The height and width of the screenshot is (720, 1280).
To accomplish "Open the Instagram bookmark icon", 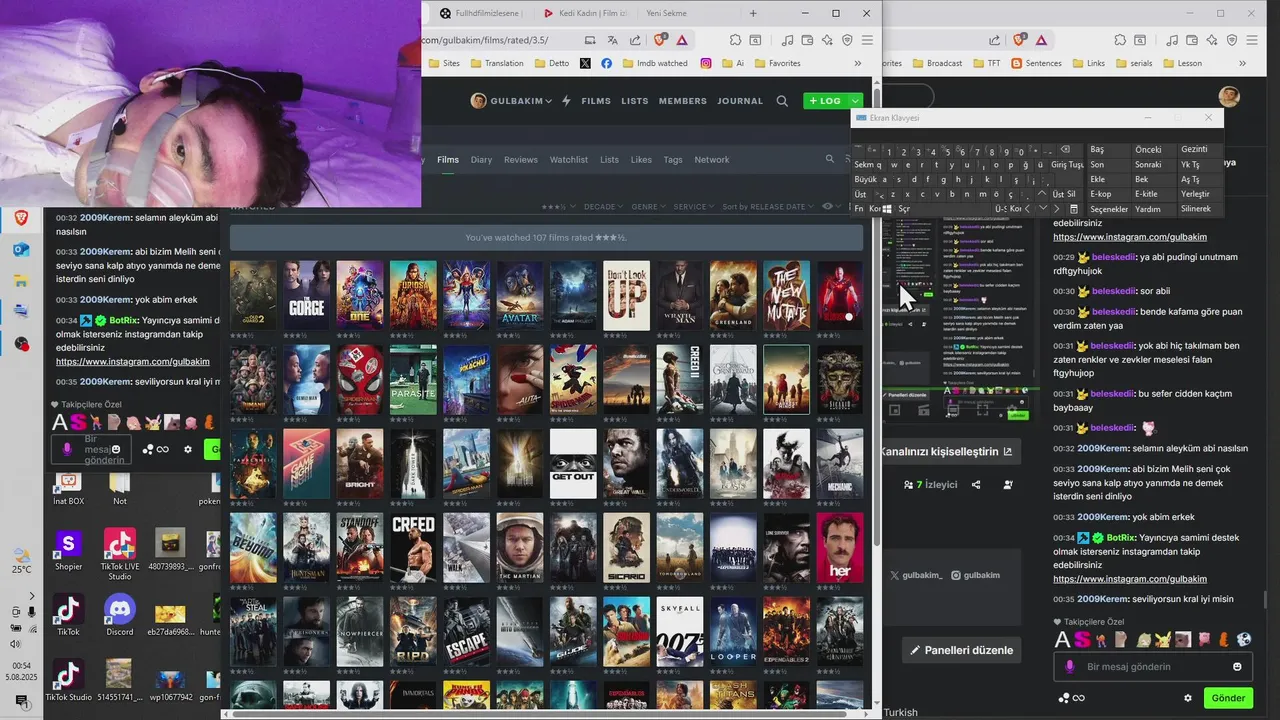I will pos(706,63).
